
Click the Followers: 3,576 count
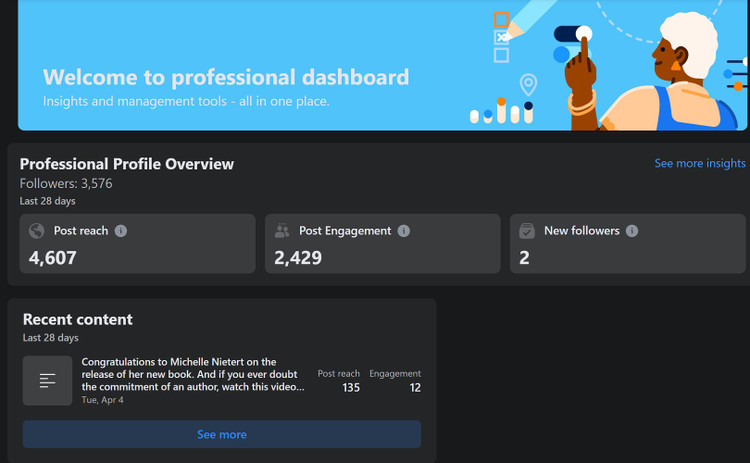[x=66, y=184]
